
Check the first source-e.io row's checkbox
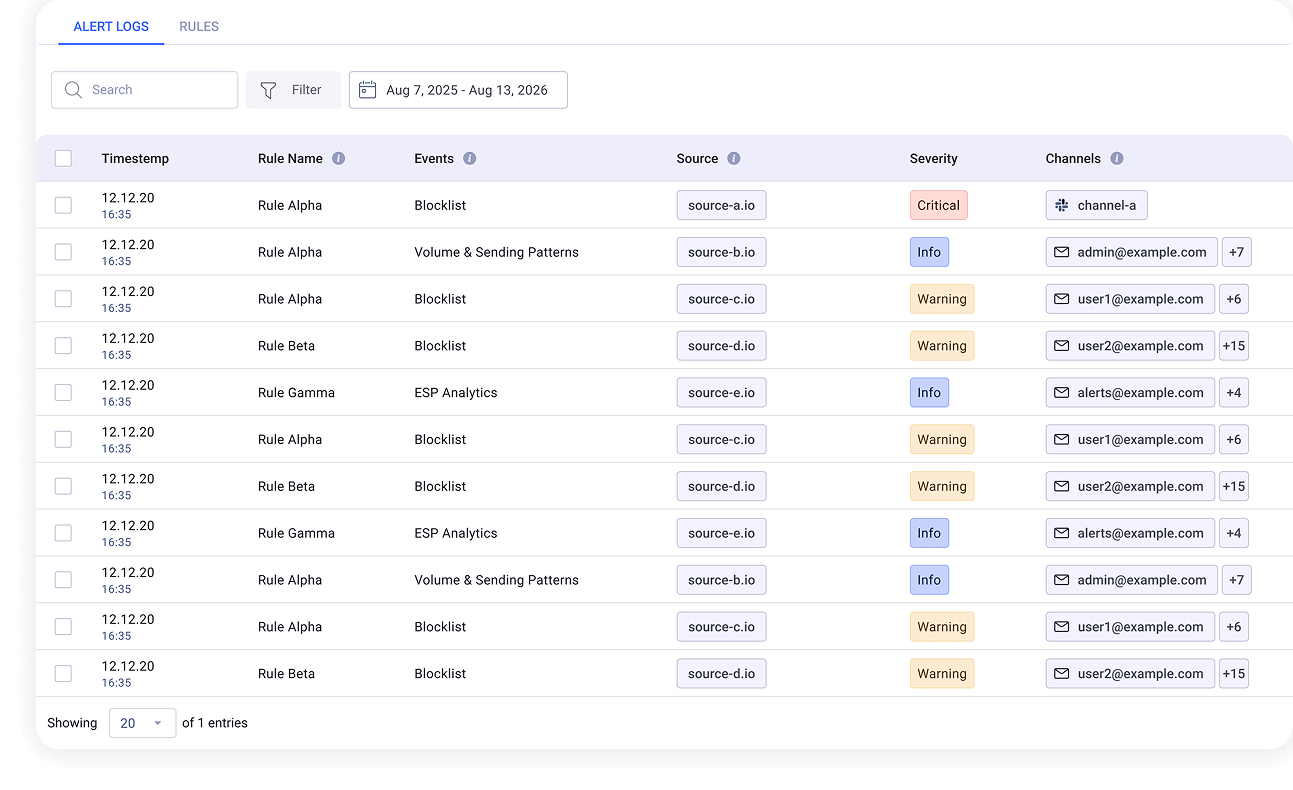coord(63,393)
